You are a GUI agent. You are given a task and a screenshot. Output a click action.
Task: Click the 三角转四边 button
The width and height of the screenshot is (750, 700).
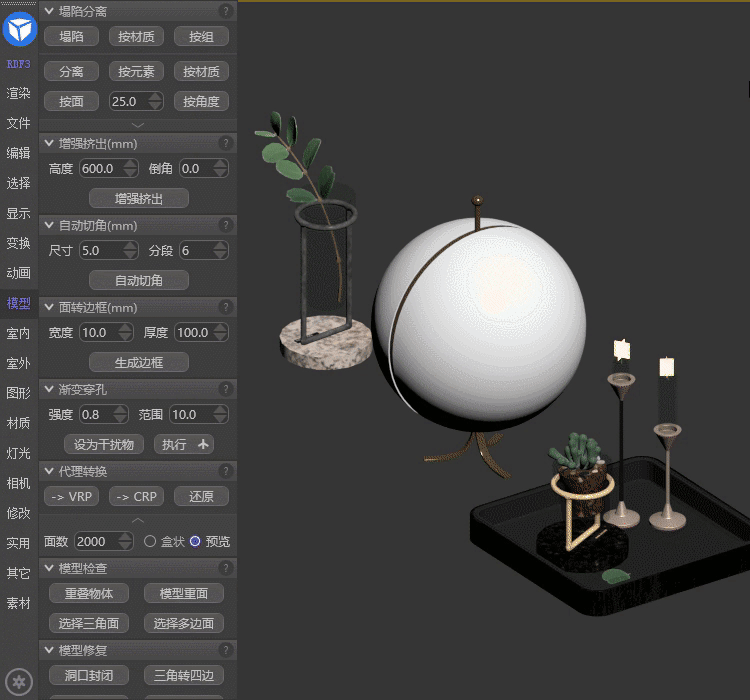tap(184, 675)
